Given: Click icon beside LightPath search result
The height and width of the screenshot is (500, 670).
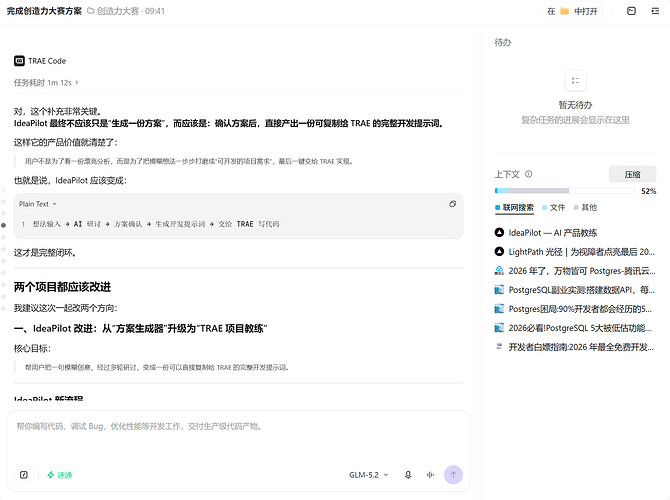Looking at the screenshot, I should 499,251.
